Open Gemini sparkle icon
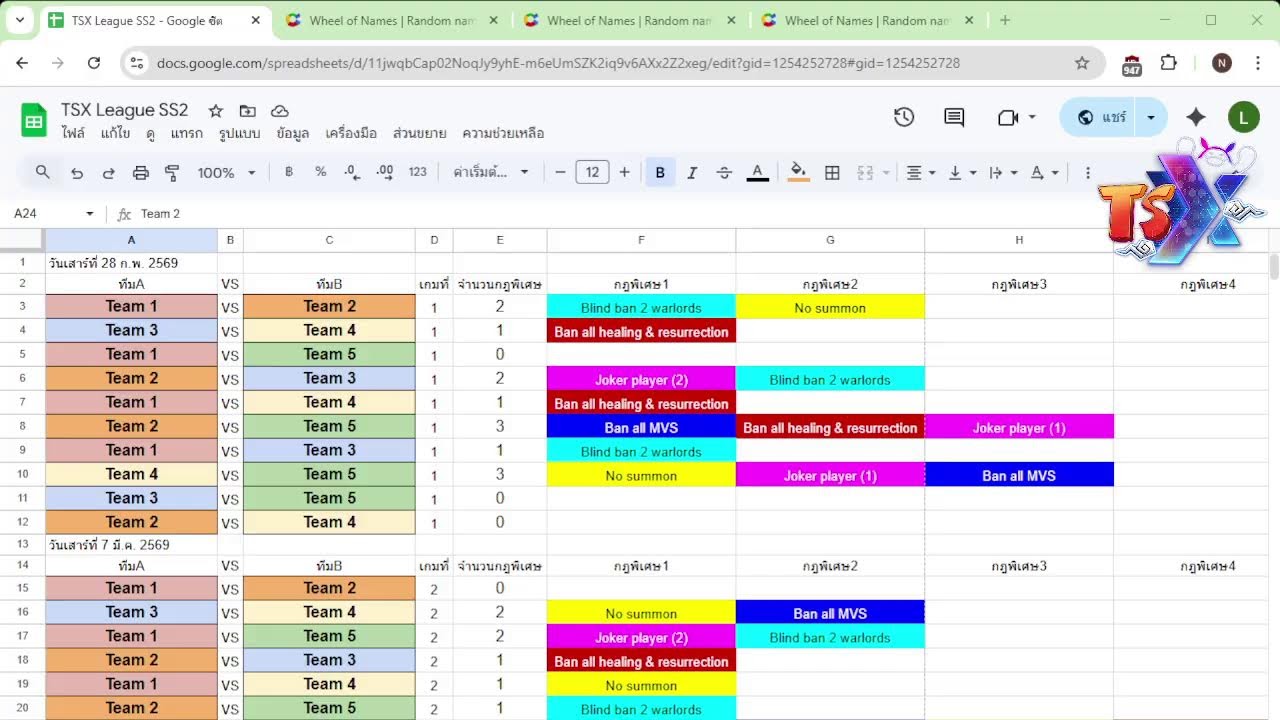This screenshot has height=720, width=1280. click(x=1196, y=117)
